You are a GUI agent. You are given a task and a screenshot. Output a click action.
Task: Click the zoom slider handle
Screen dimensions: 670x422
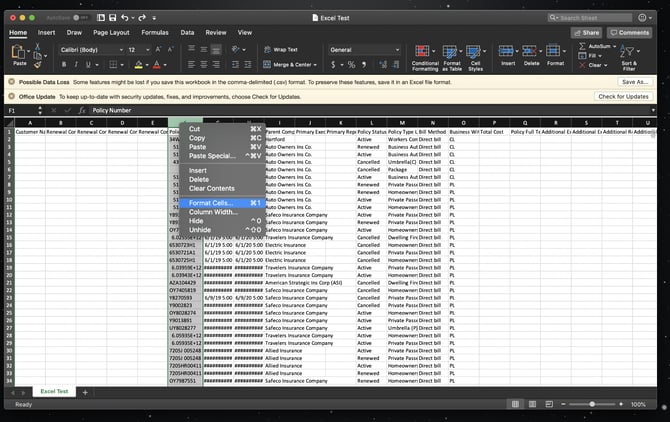click(592, 404)
